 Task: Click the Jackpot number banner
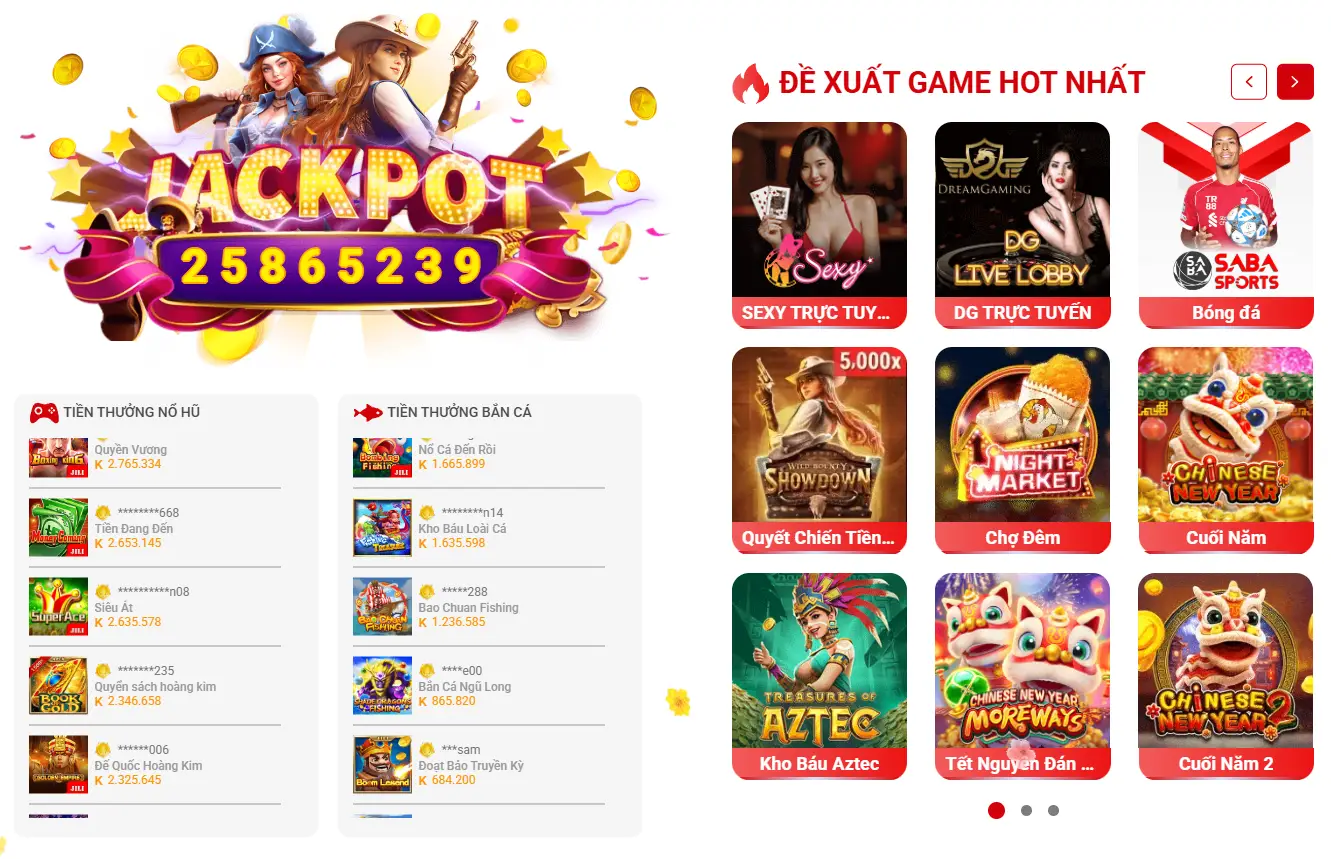click(x=333, y=267)
